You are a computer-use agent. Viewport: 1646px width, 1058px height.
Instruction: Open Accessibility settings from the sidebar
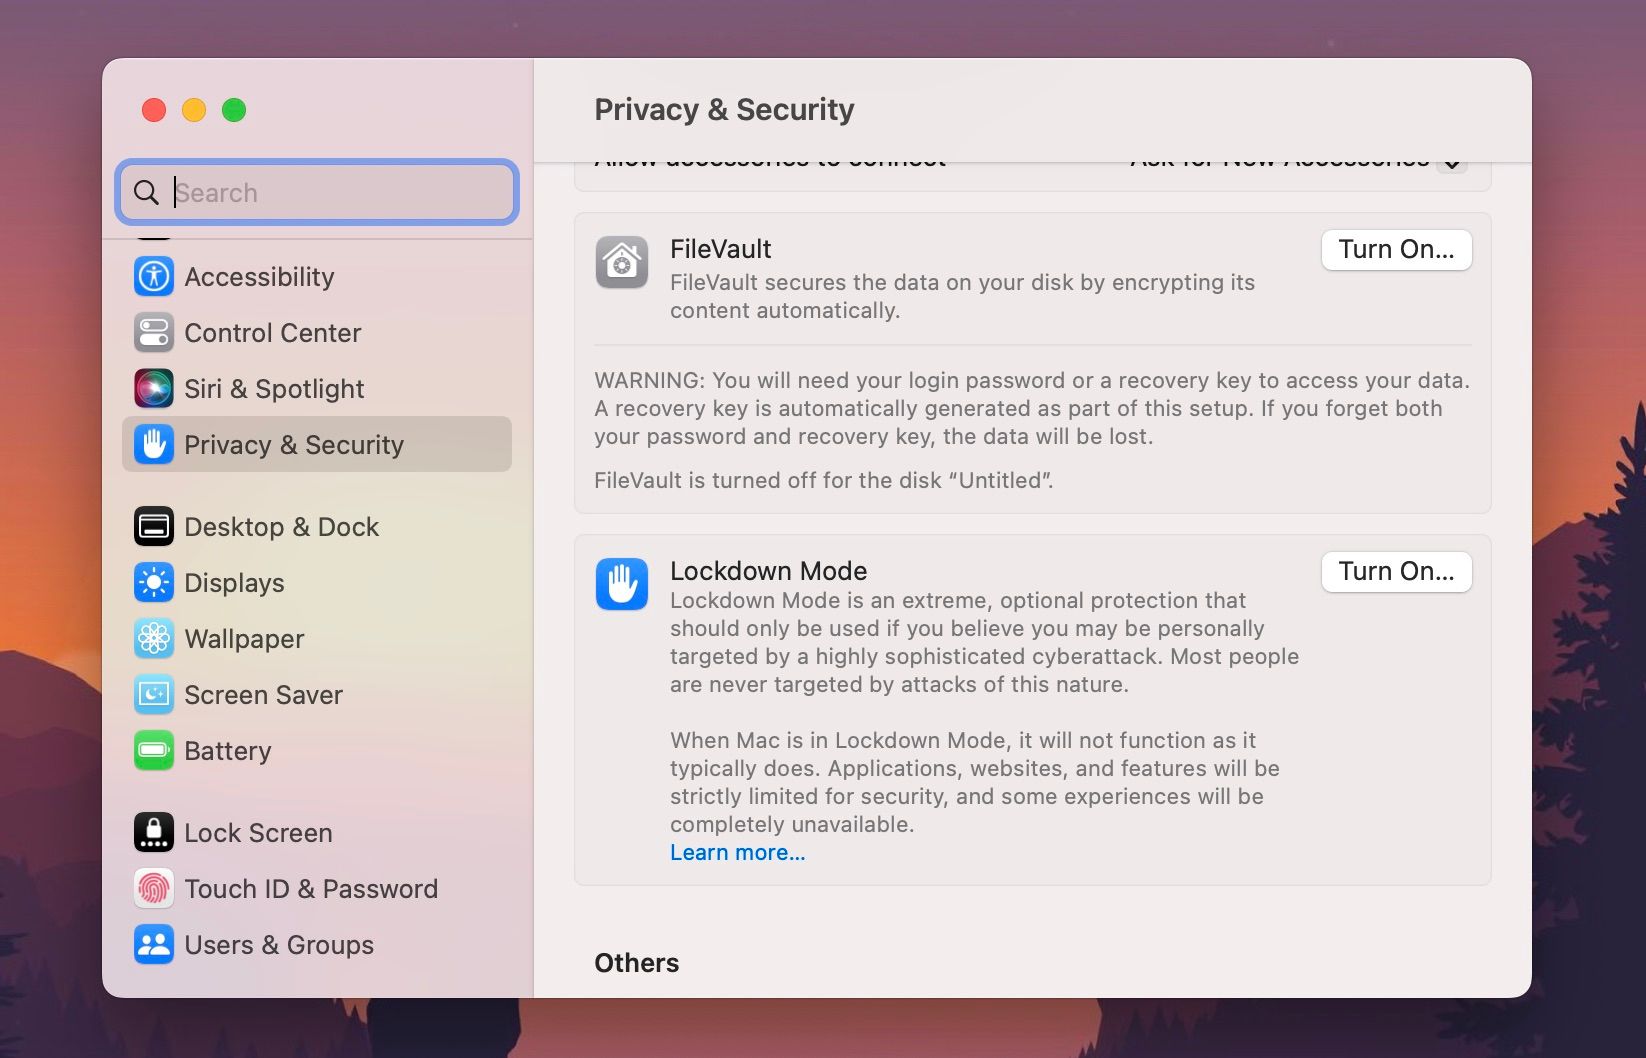152,277
